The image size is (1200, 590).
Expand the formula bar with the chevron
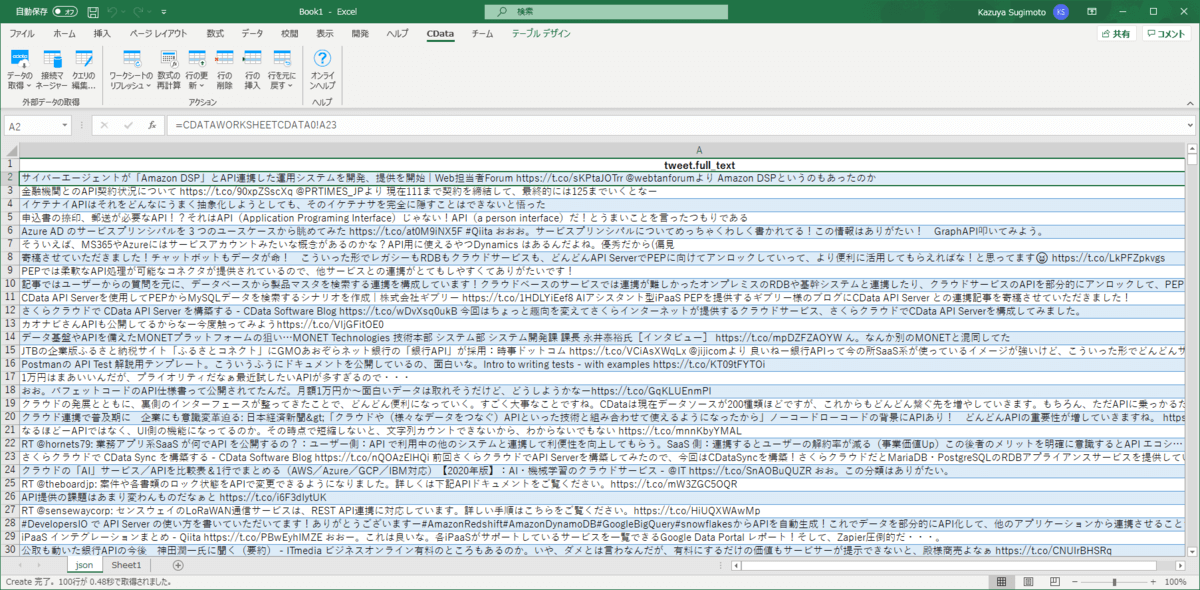point(1190,126)
